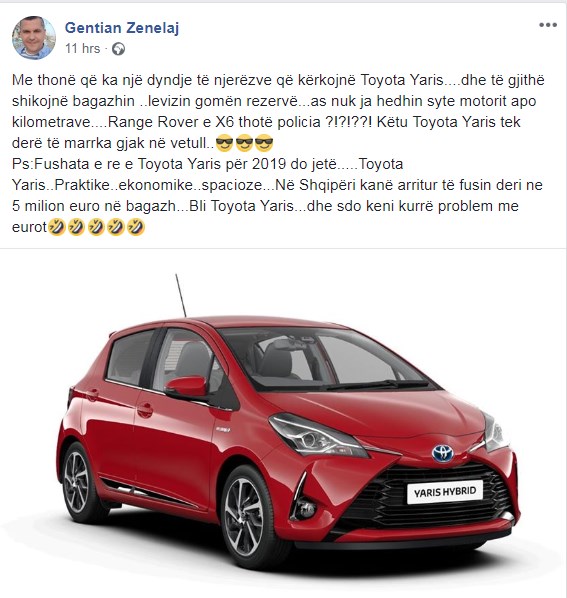Click the first laughing emoji after 'eurot'
567x598 pixels.
(56, 227)
